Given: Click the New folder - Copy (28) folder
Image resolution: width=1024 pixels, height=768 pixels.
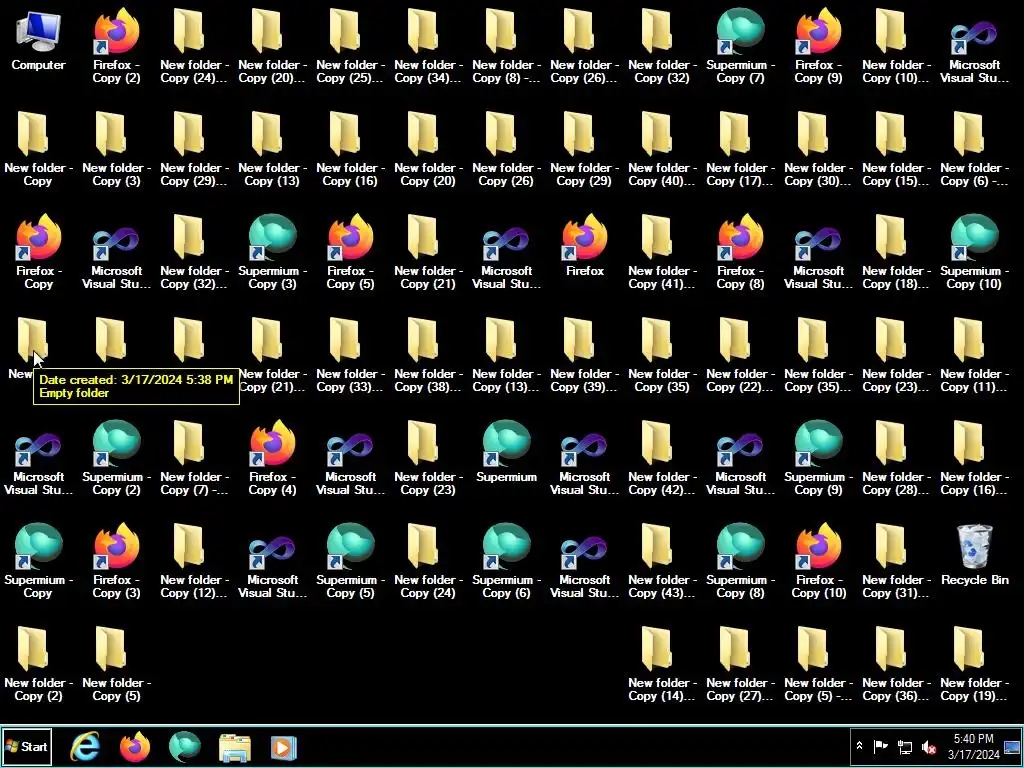Looking at the screenshot, I should click(x=896, y=460).
